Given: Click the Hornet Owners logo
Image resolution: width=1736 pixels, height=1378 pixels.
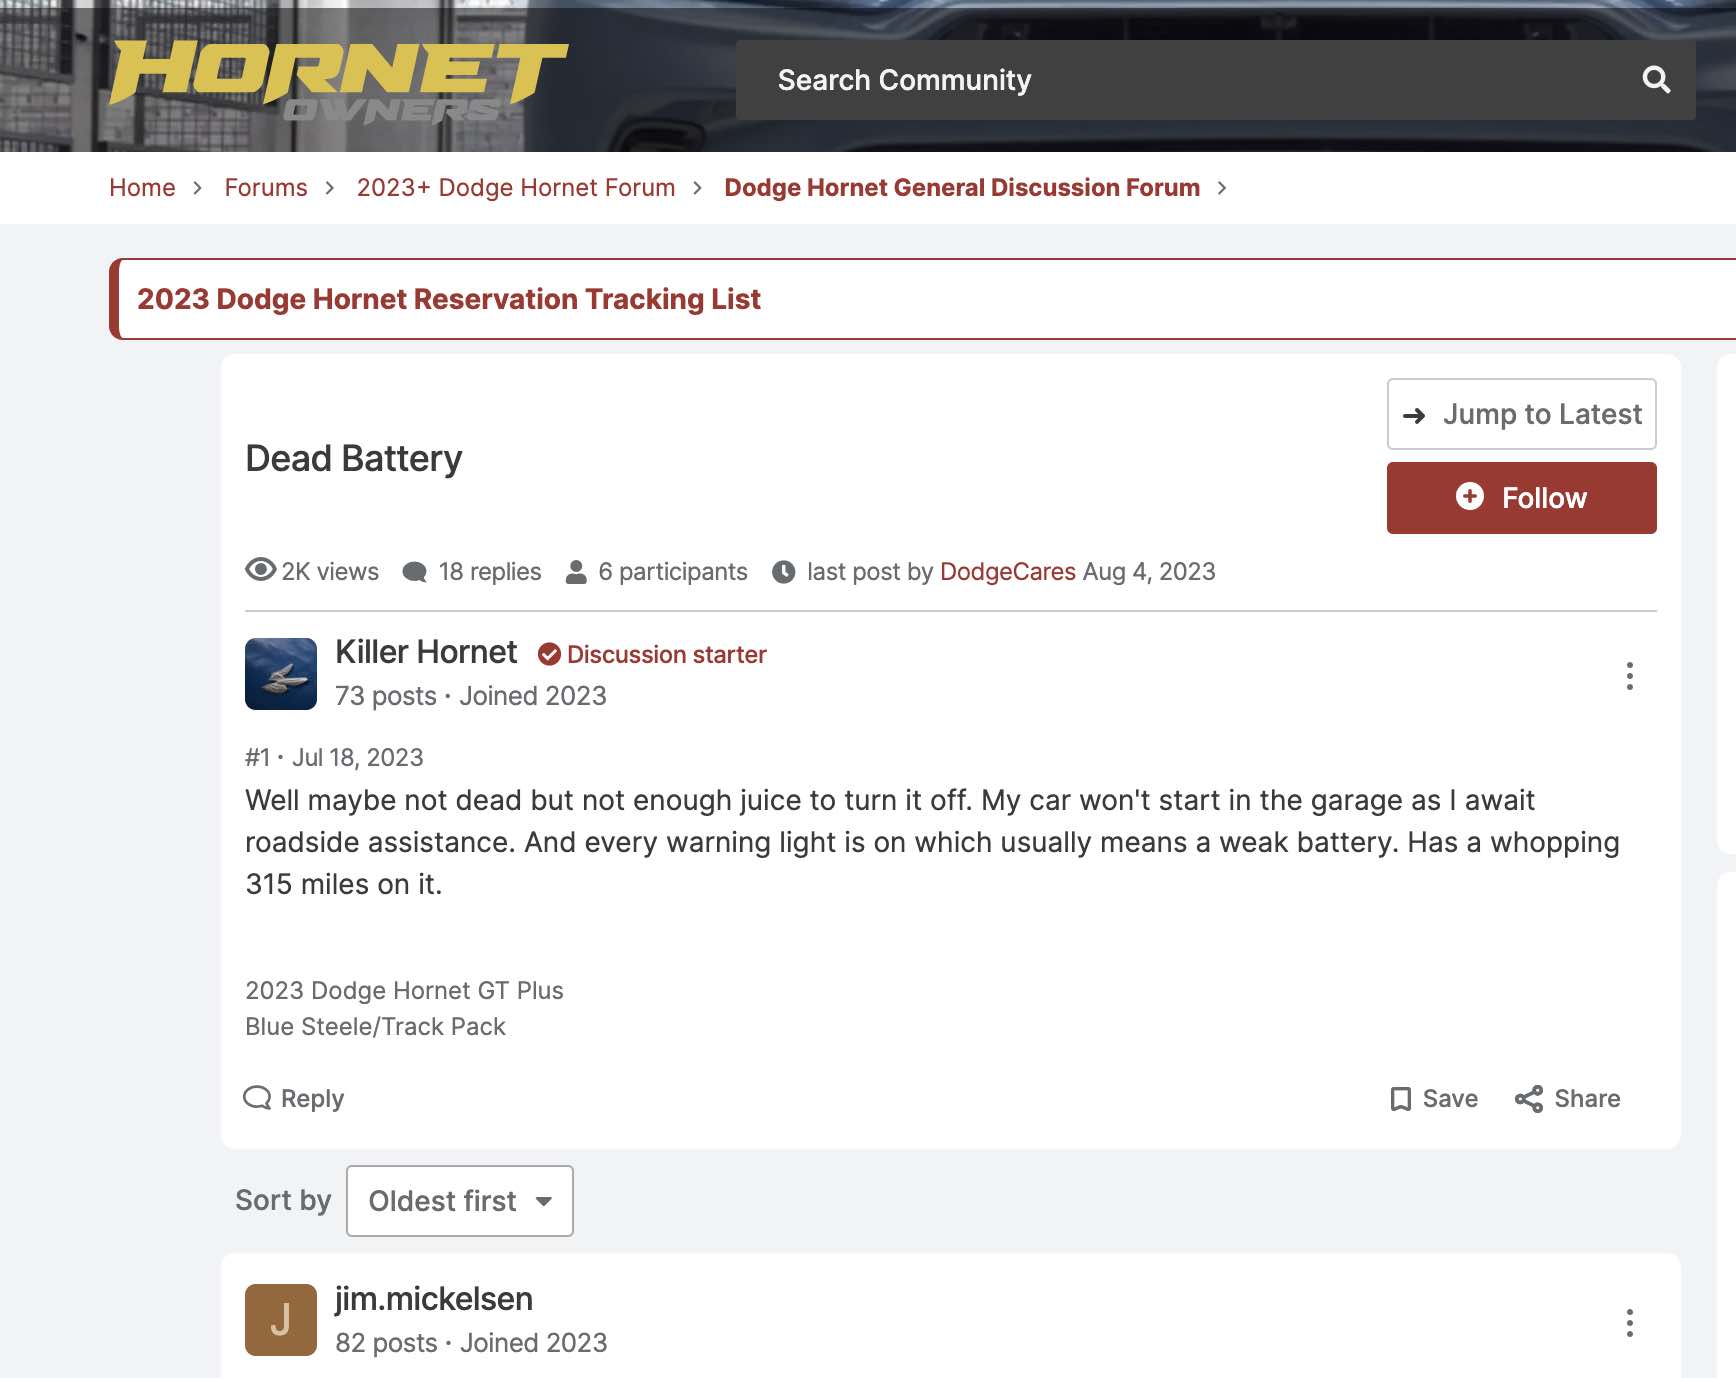Looking at the screenshot, I should point(338,82).
